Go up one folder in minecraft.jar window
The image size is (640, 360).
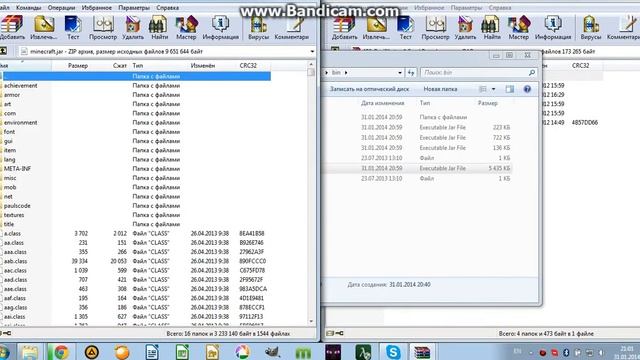[x=3, y=51]
